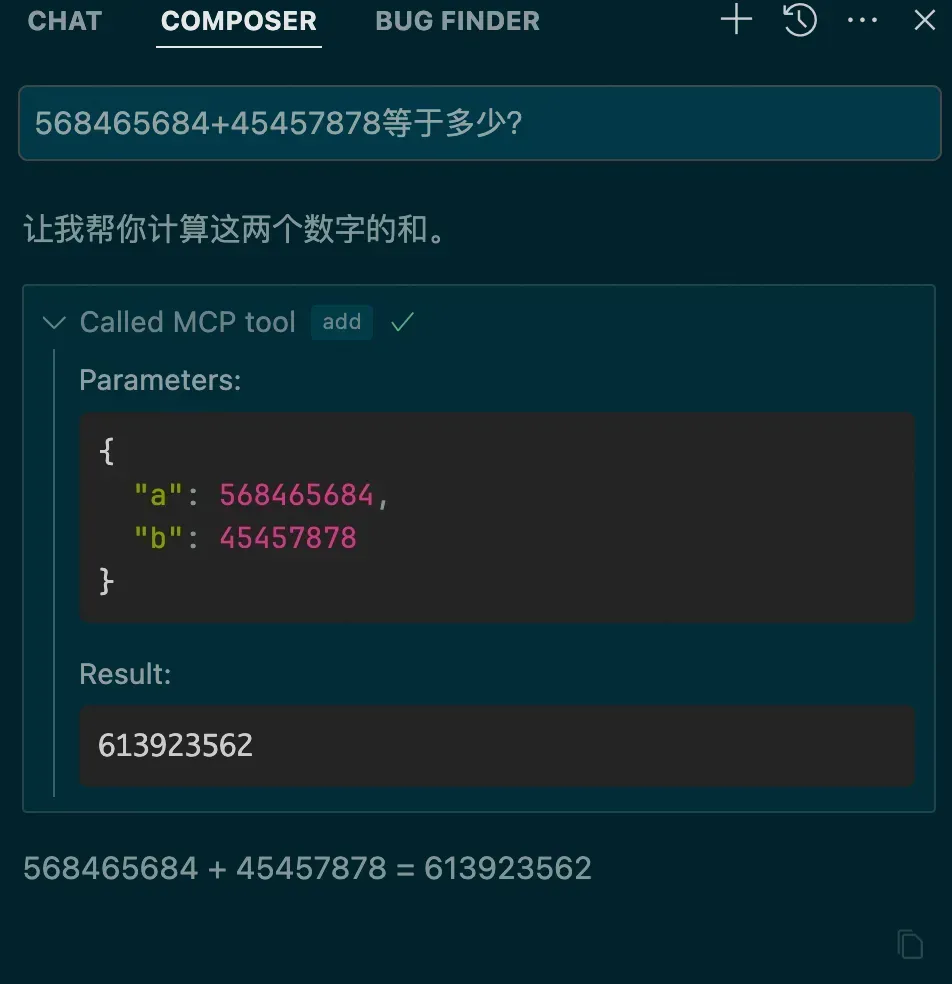Click the final equation answer line

coord(308,869)
